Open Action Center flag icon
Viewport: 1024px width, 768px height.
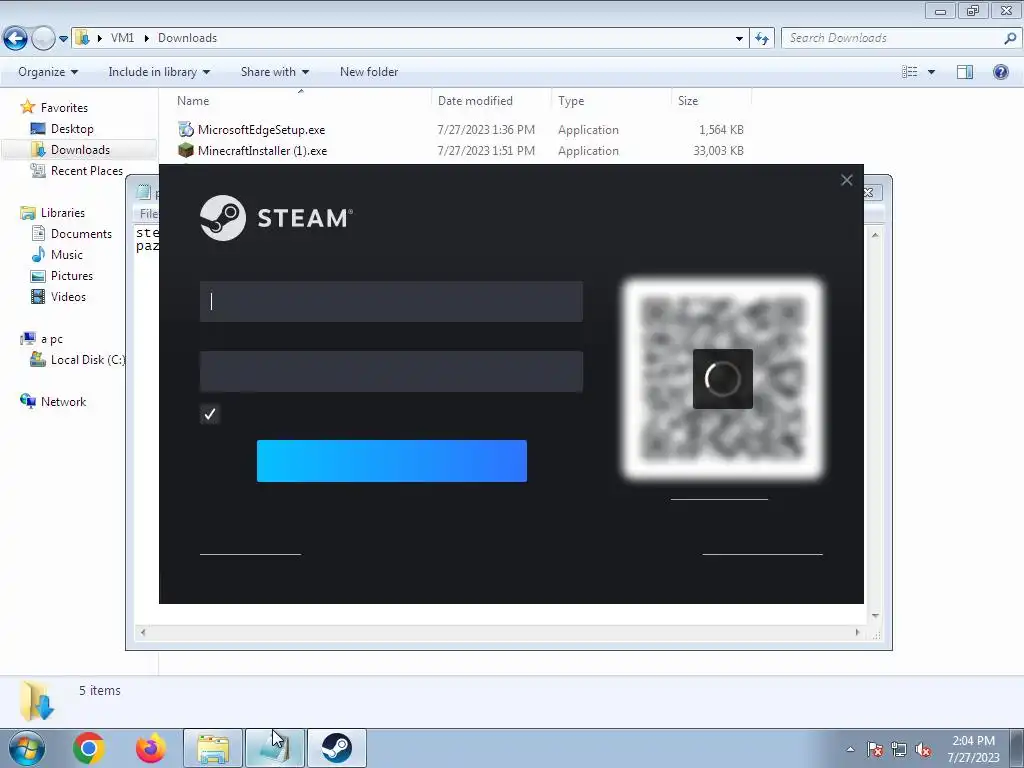coord(875,749)
